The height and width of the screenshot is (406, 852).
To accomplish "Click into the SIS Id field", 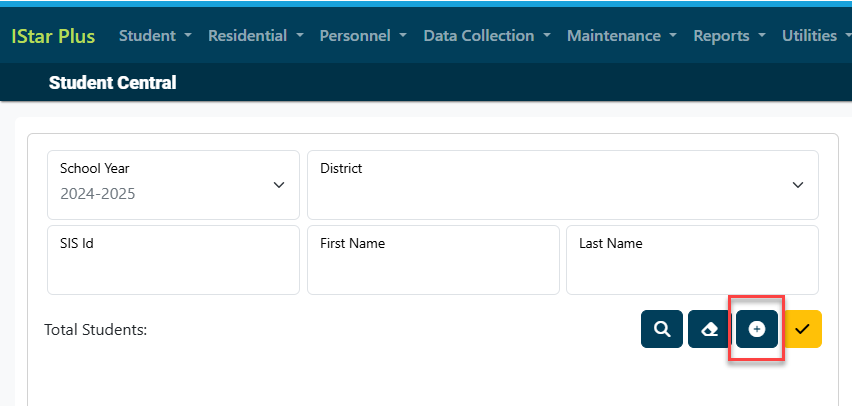I will 173,260.
